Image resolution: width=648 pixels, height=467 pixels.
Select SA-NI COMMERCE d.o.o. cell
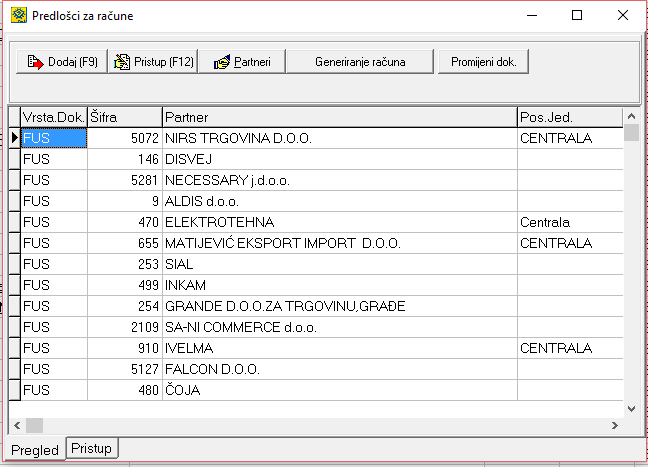tap(340, 327)
